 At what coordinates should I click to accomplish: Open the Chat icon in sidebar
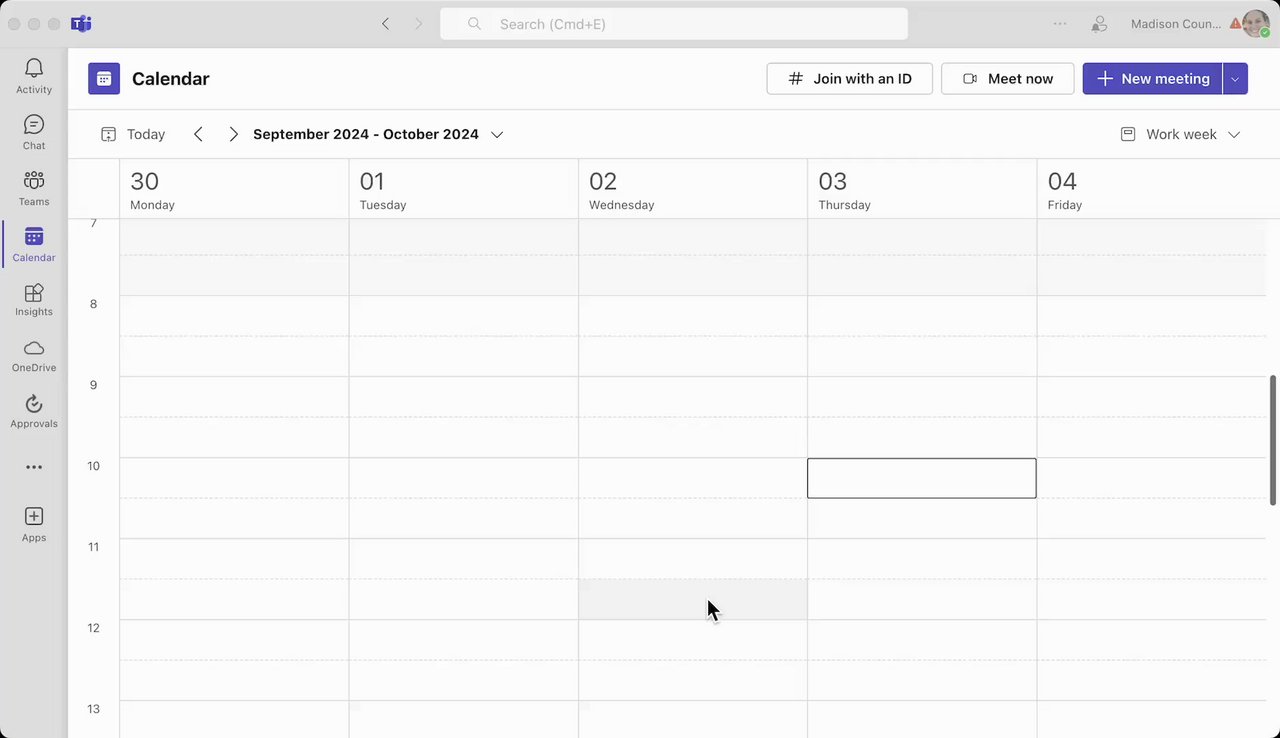34,126
